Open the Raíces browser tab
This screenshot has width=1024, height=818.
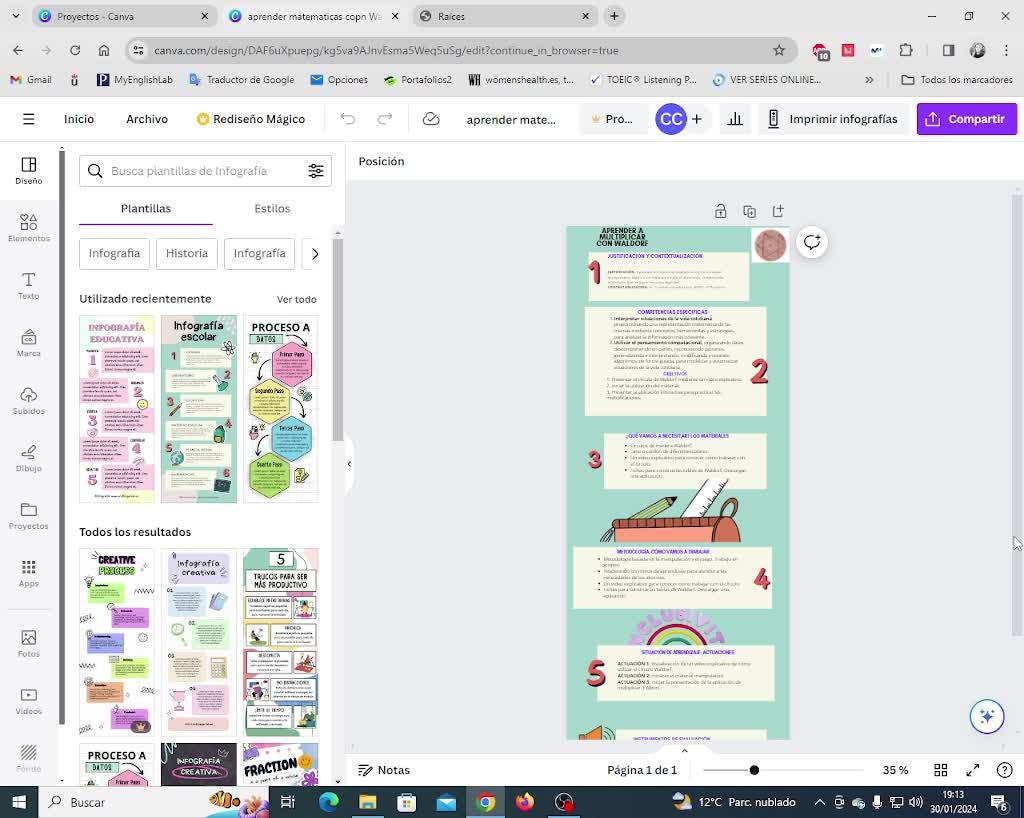point(505,16)
